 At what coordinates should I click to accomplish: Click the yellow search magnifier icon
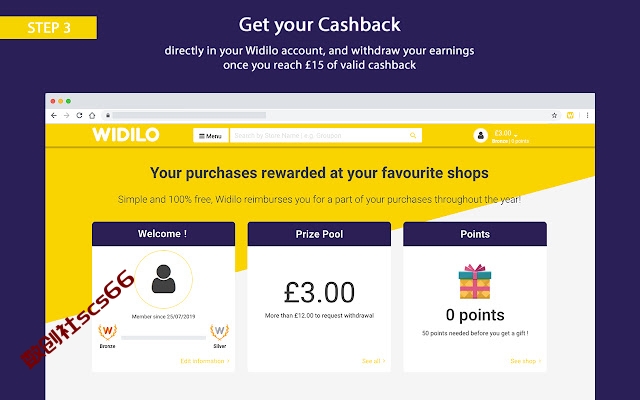pyautogui.click(x=413, y=136)
